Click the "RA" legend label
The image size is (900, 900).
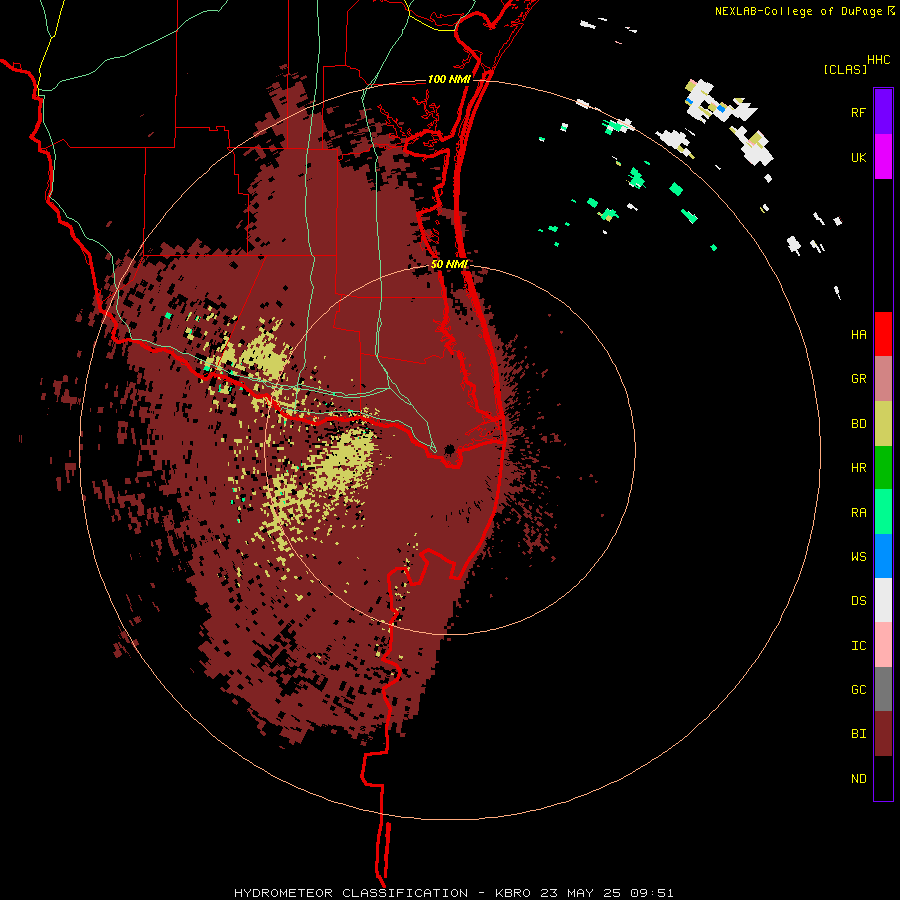click(858, 513)
